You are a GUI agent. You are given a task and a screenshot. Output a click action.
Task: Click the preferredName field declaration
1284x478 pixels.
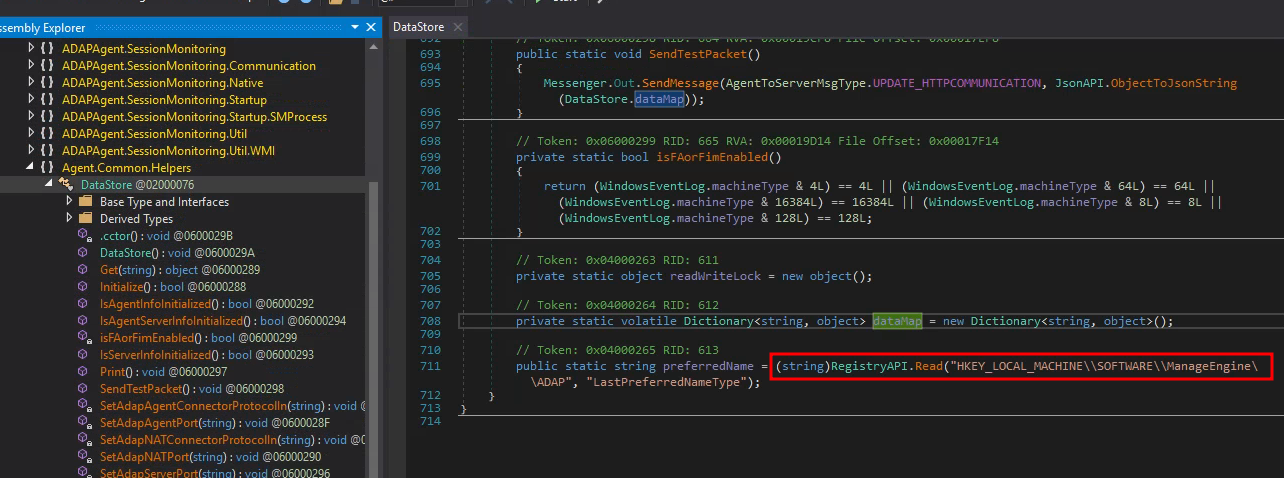[x=706, y=367]
